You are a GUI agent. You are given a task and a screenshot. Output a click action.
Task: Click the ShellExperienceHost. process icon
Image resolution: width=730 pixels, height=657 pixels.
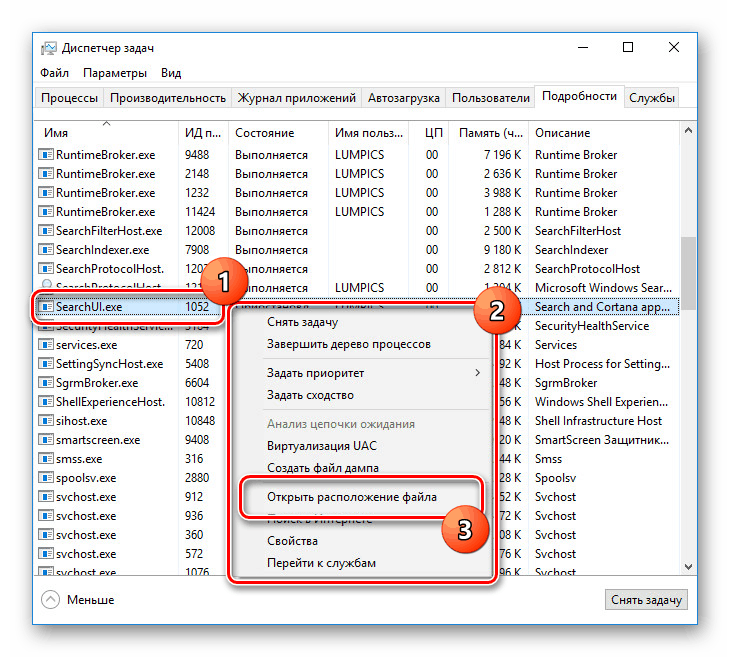click(46, 402)
